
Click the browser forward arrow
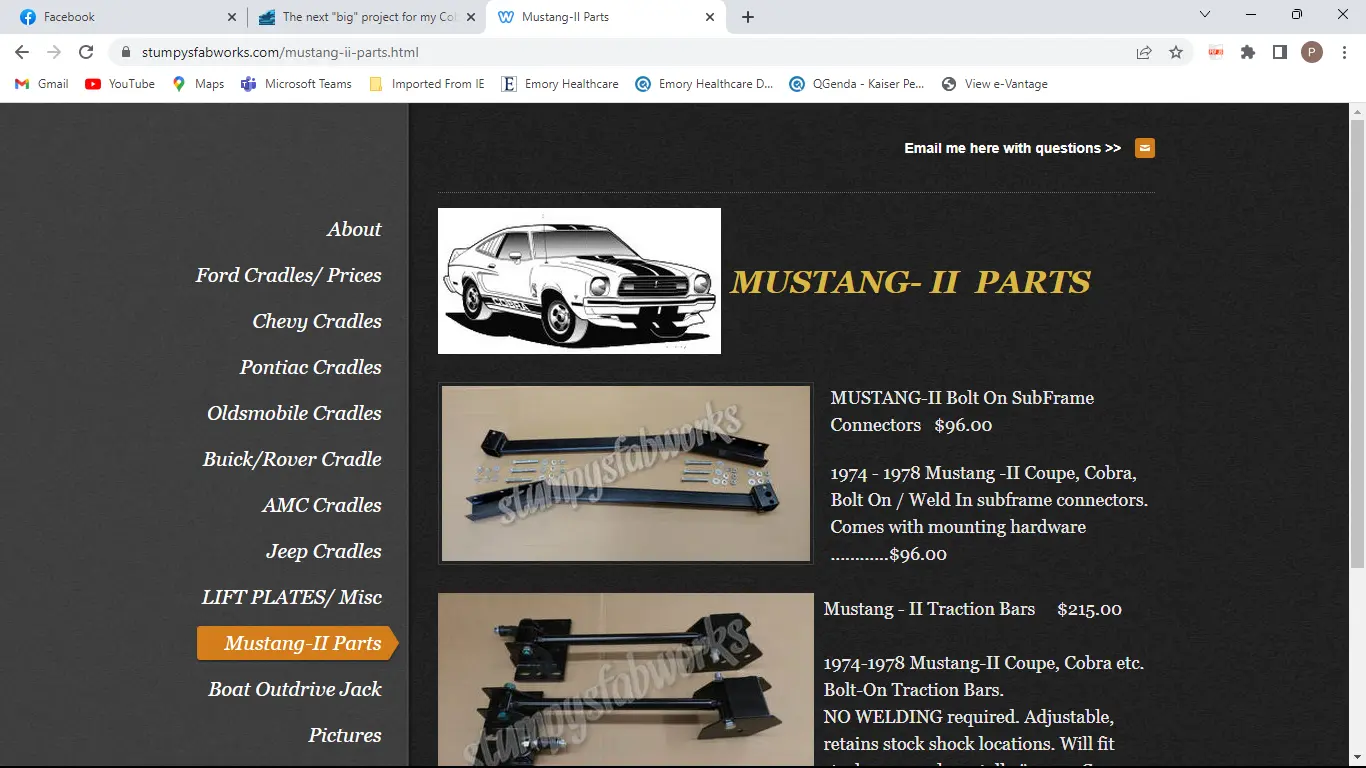[x=54, y=52]
